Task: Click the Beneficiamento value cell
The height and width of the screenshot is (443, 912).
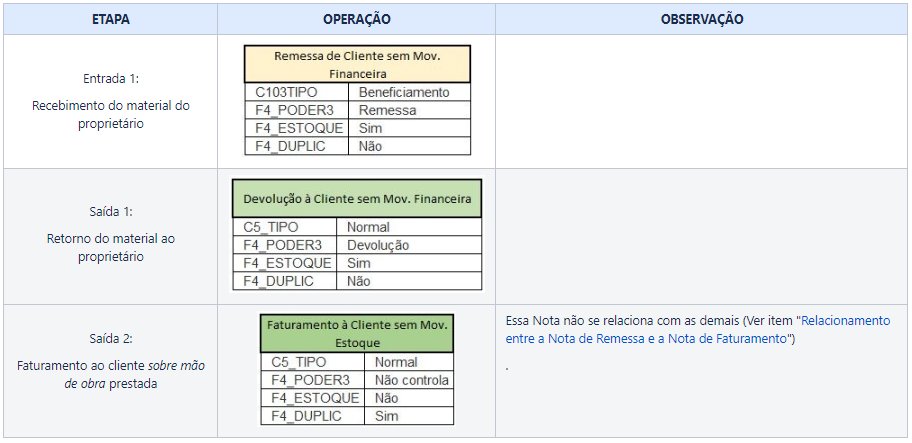Action: coord(409,92)
